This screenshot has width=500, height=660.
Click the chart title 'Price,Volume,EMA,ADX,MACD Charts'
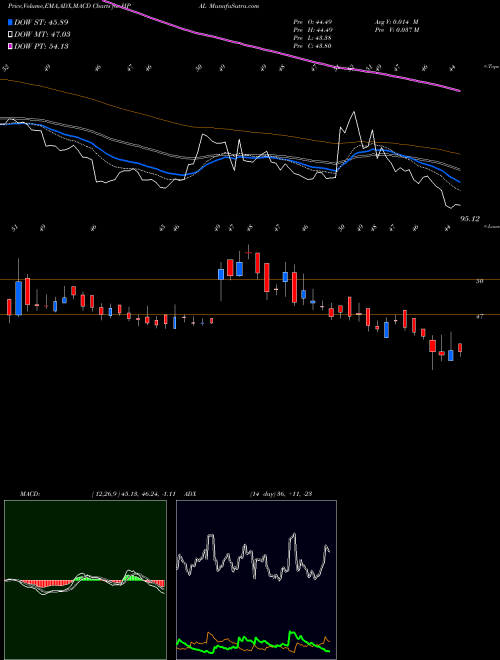click(x=61, y=6)
